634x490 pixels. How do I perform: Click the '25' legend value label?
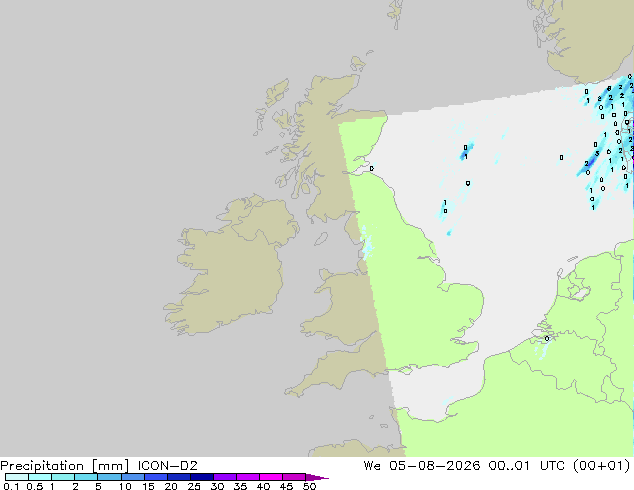194,486
